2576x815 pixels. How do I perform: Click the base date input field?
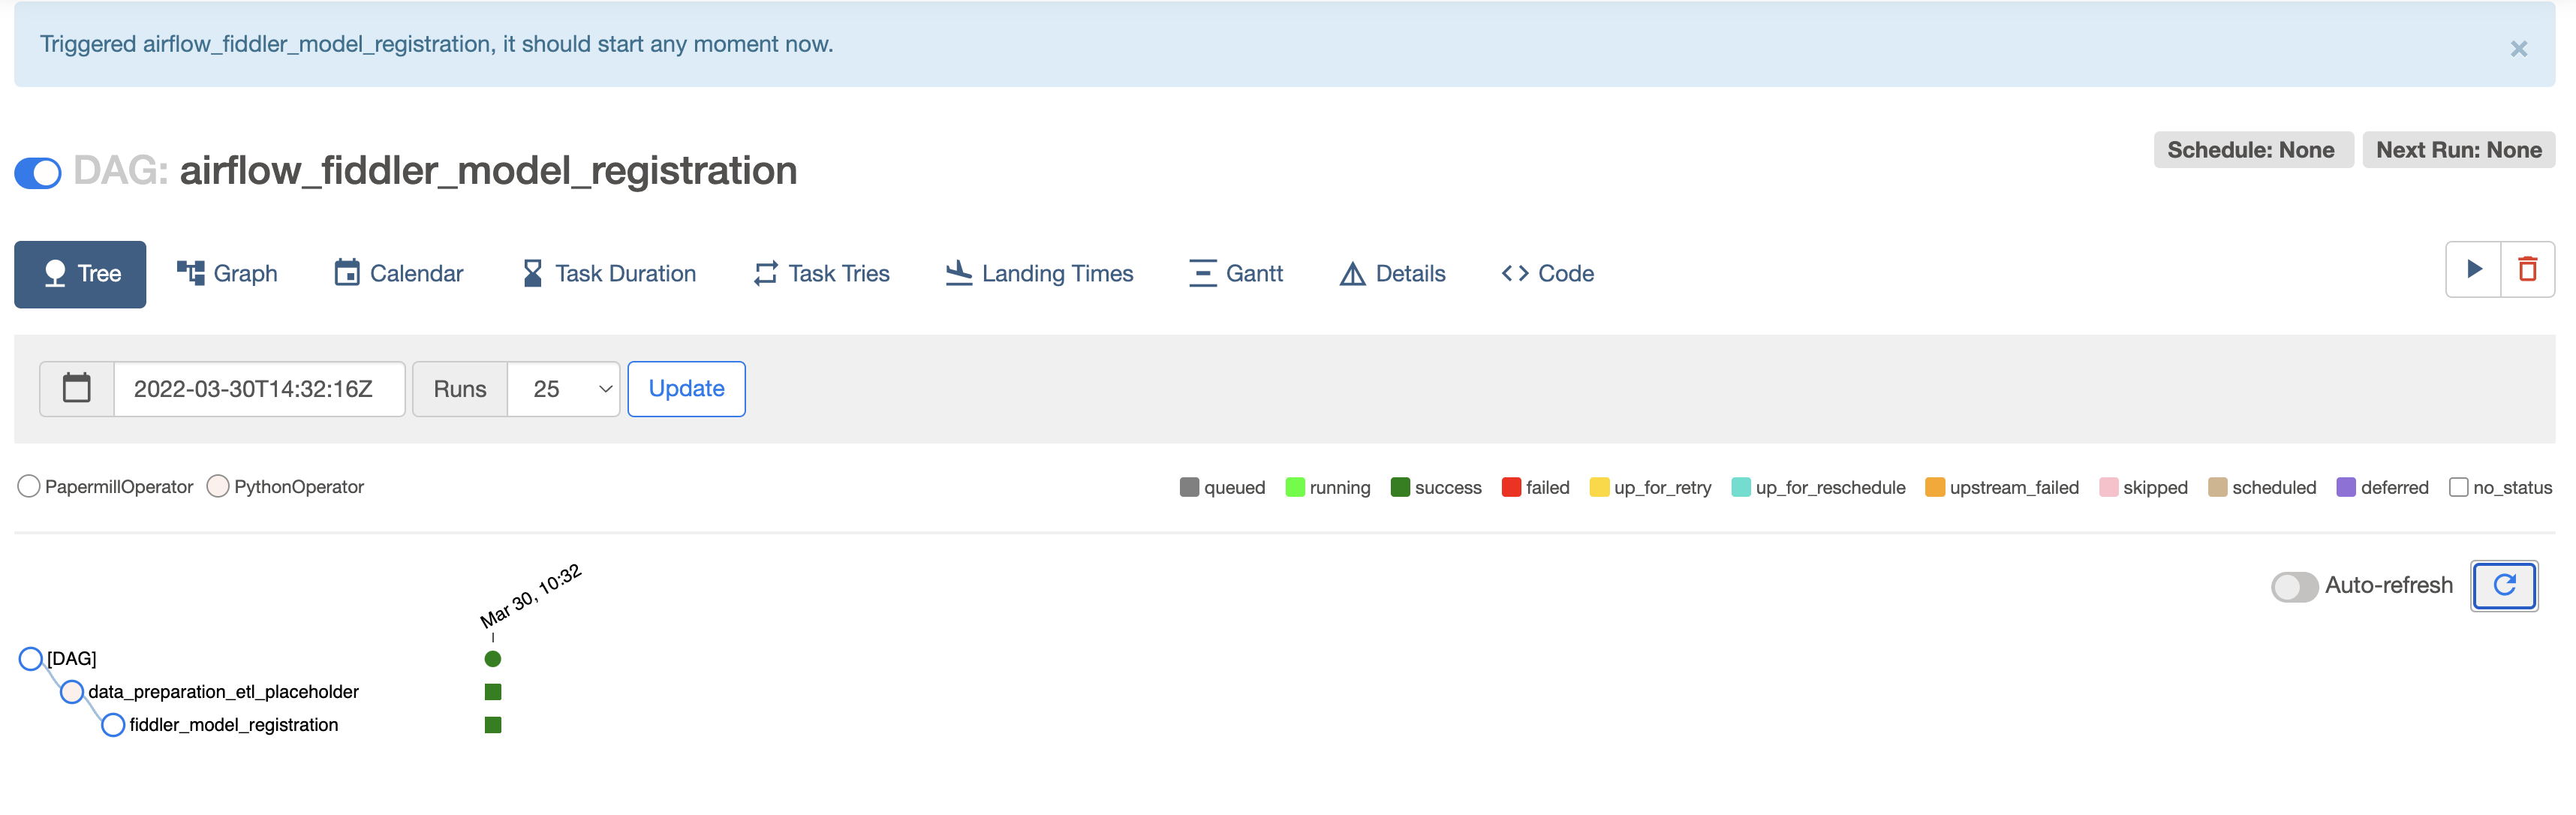(x=258, y=389)
